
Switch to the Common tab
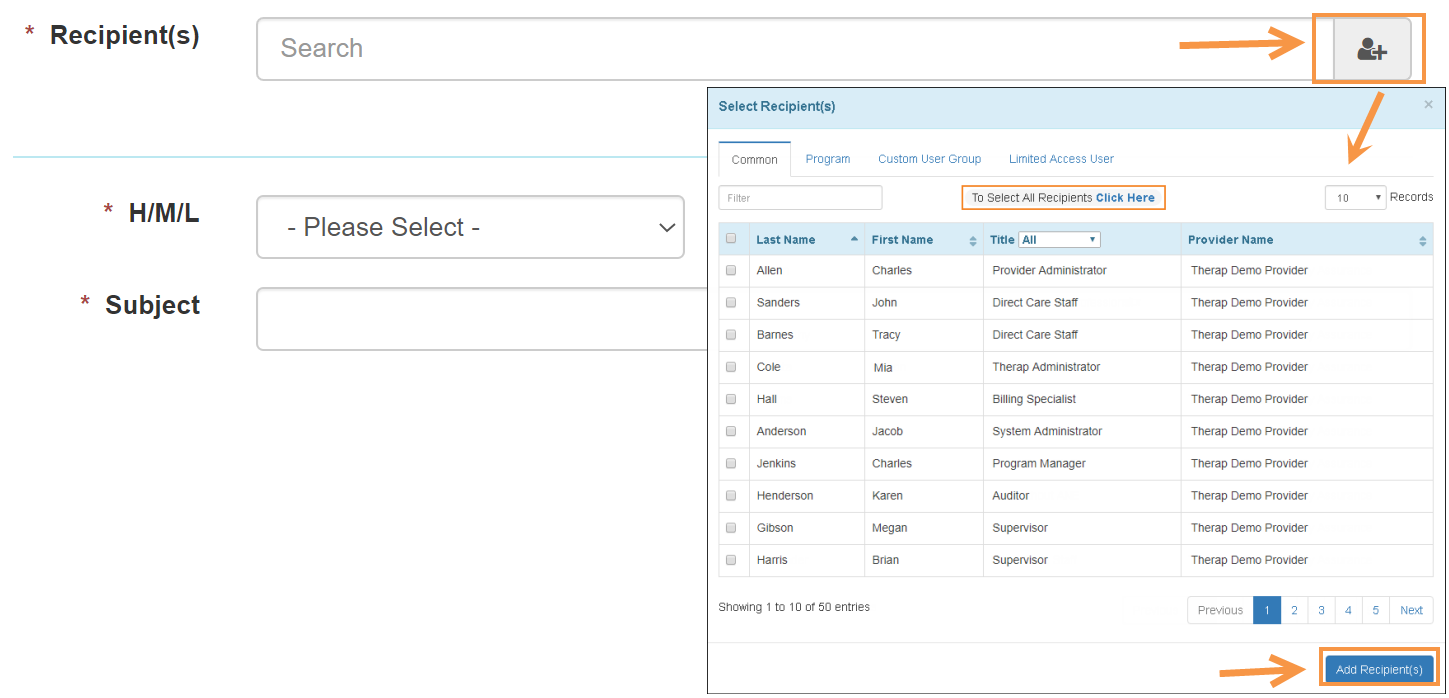[754, 160]
